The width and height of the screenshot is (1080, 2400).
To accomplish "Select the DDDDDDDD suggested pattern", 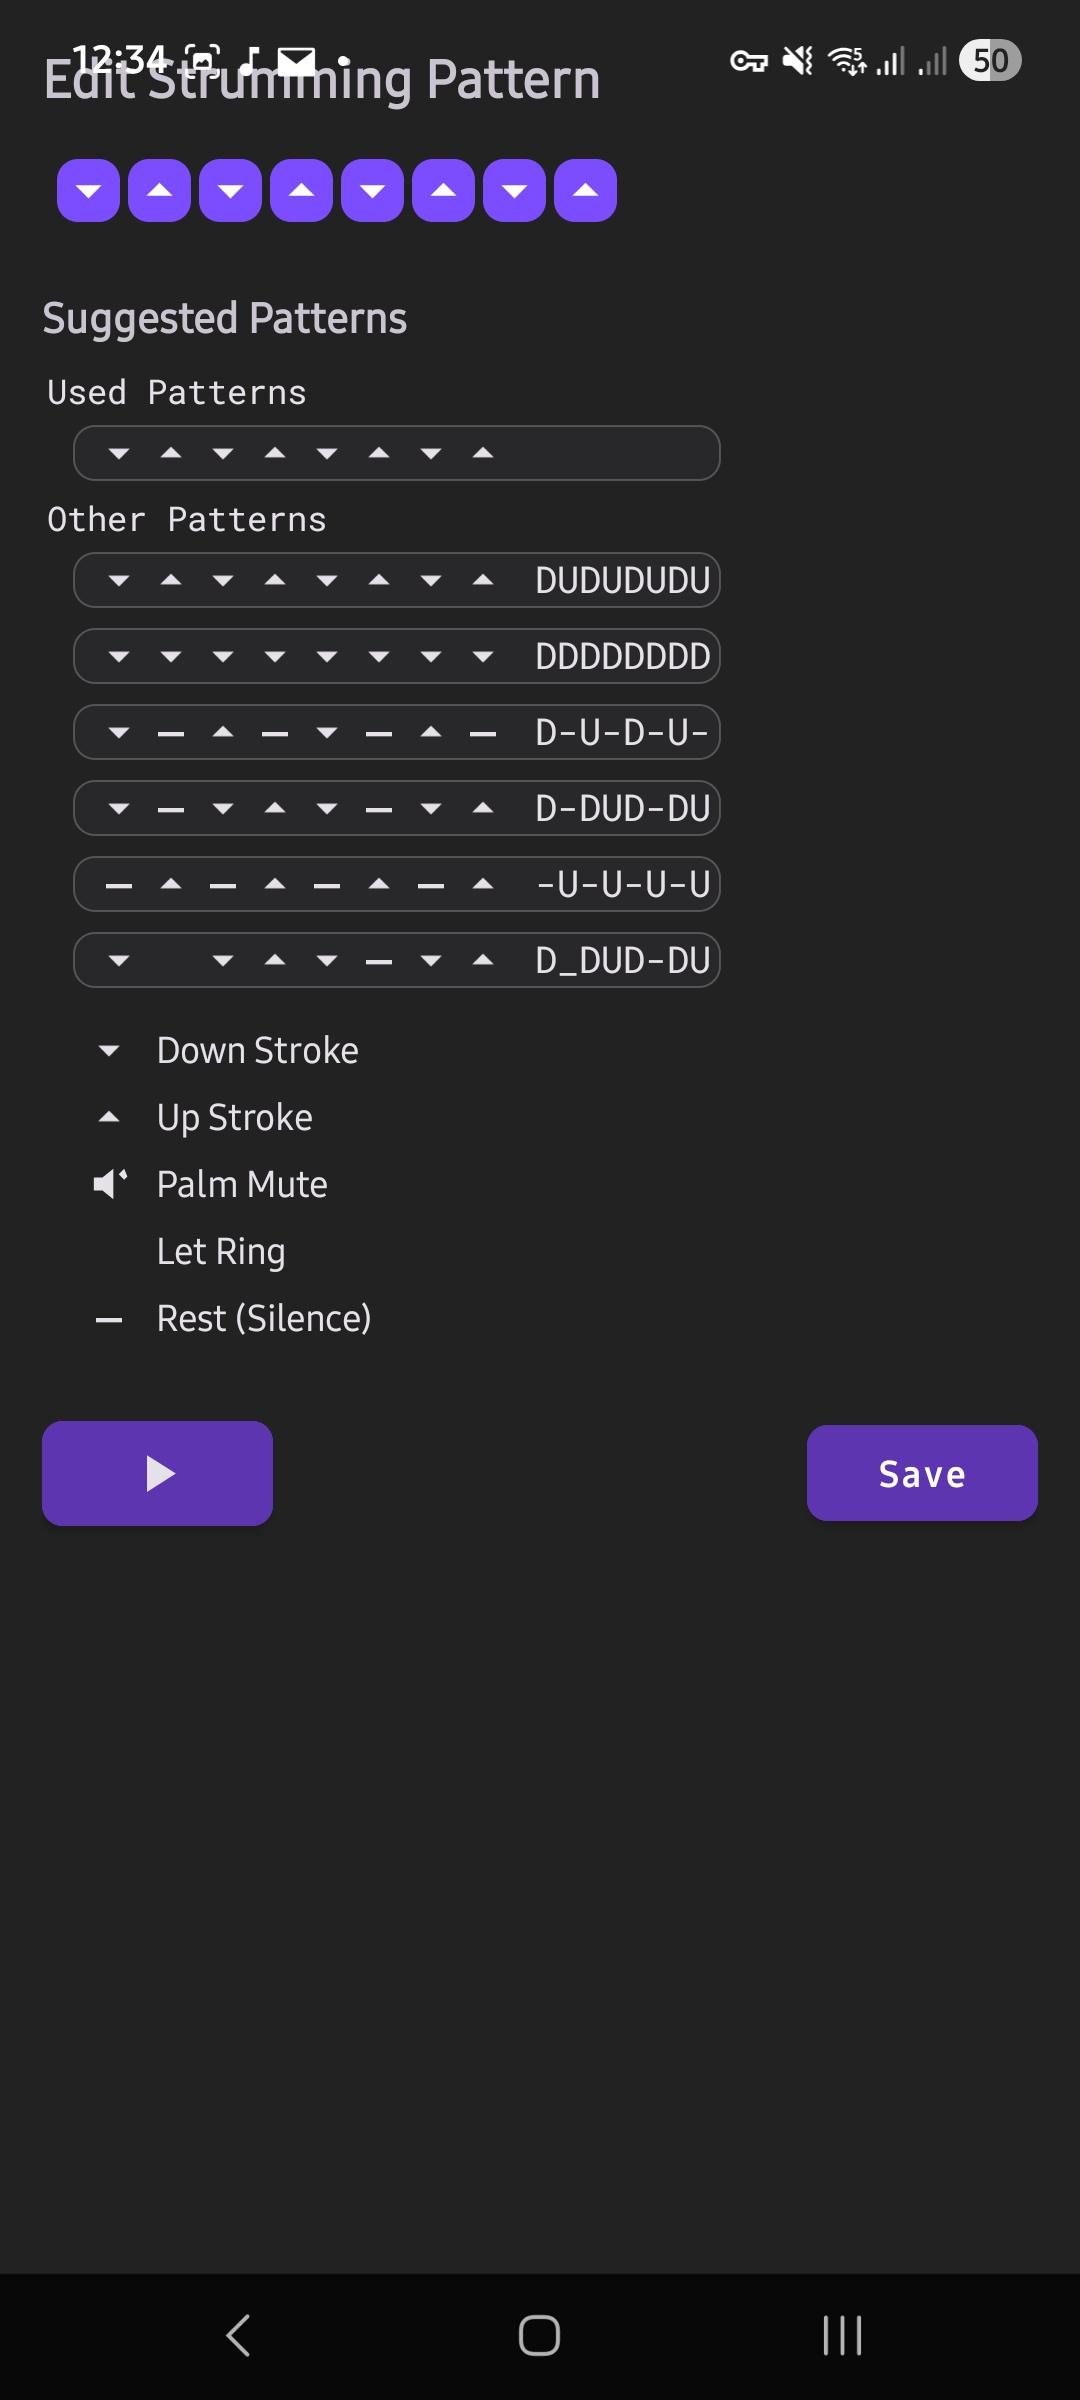I will pyautogui.click(x=397, y=656).
